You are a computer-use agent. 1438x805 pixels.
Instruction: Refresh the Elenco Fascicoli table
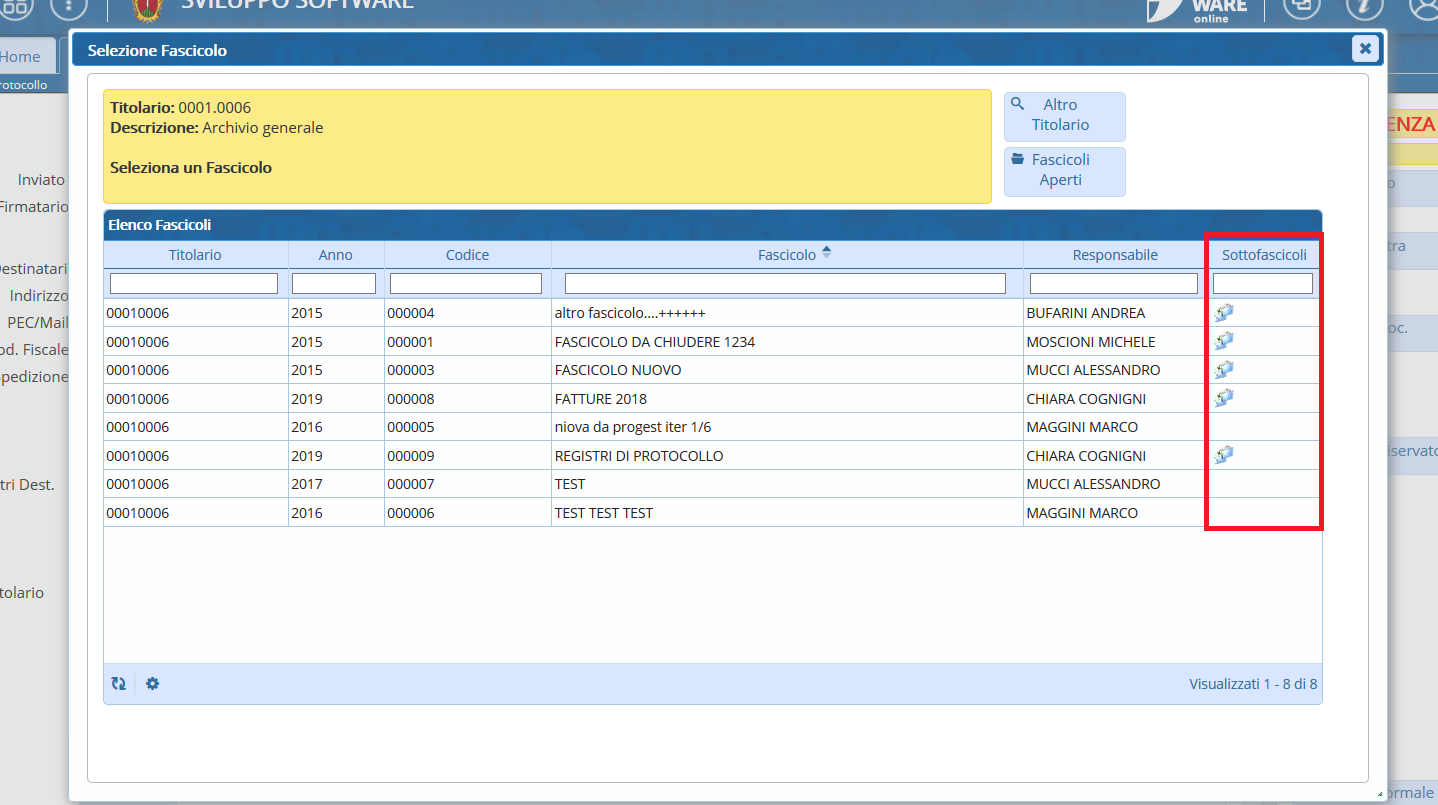pyautogui.click(x=119, y=684)
